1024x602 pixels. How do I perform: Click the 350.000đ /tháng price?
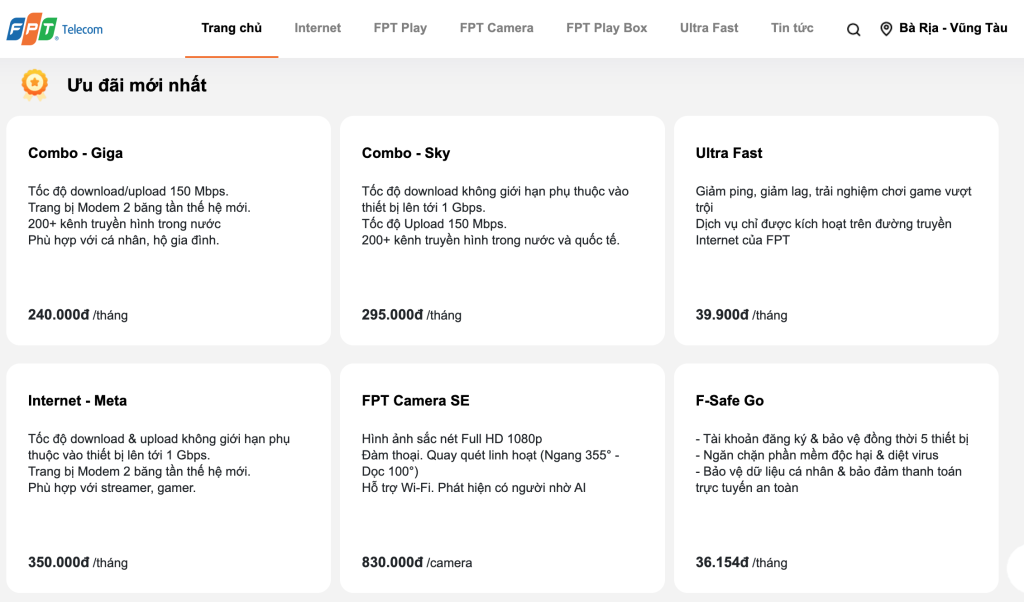pyautogui.click(x=78, y=562)
